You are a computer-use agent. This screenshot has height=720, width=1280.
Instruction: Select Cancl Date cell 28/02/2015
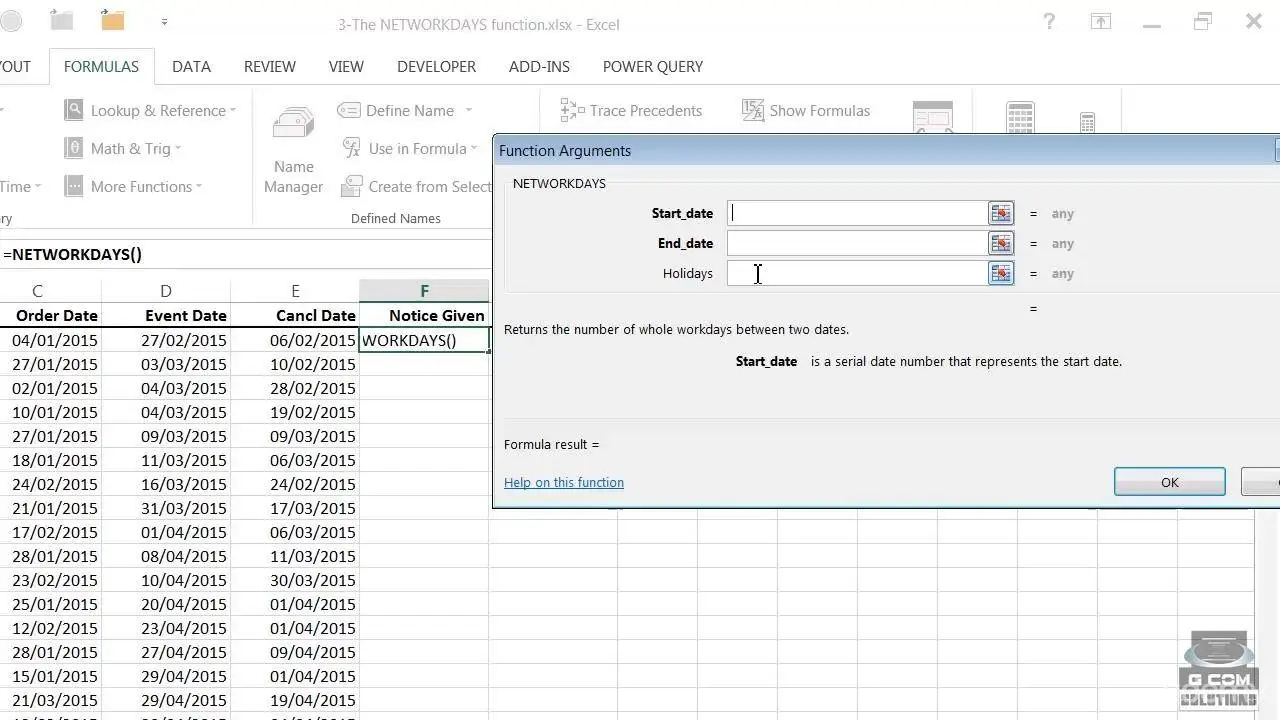point(295,388)
